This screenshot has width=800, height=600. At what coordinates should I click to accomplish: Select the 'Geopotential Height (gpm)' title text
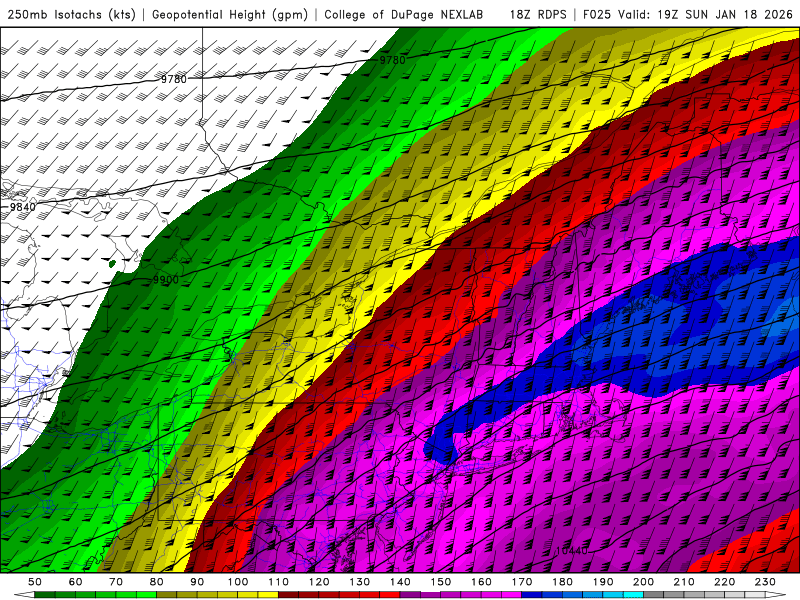pyautogui.click(x=230, y=14)
